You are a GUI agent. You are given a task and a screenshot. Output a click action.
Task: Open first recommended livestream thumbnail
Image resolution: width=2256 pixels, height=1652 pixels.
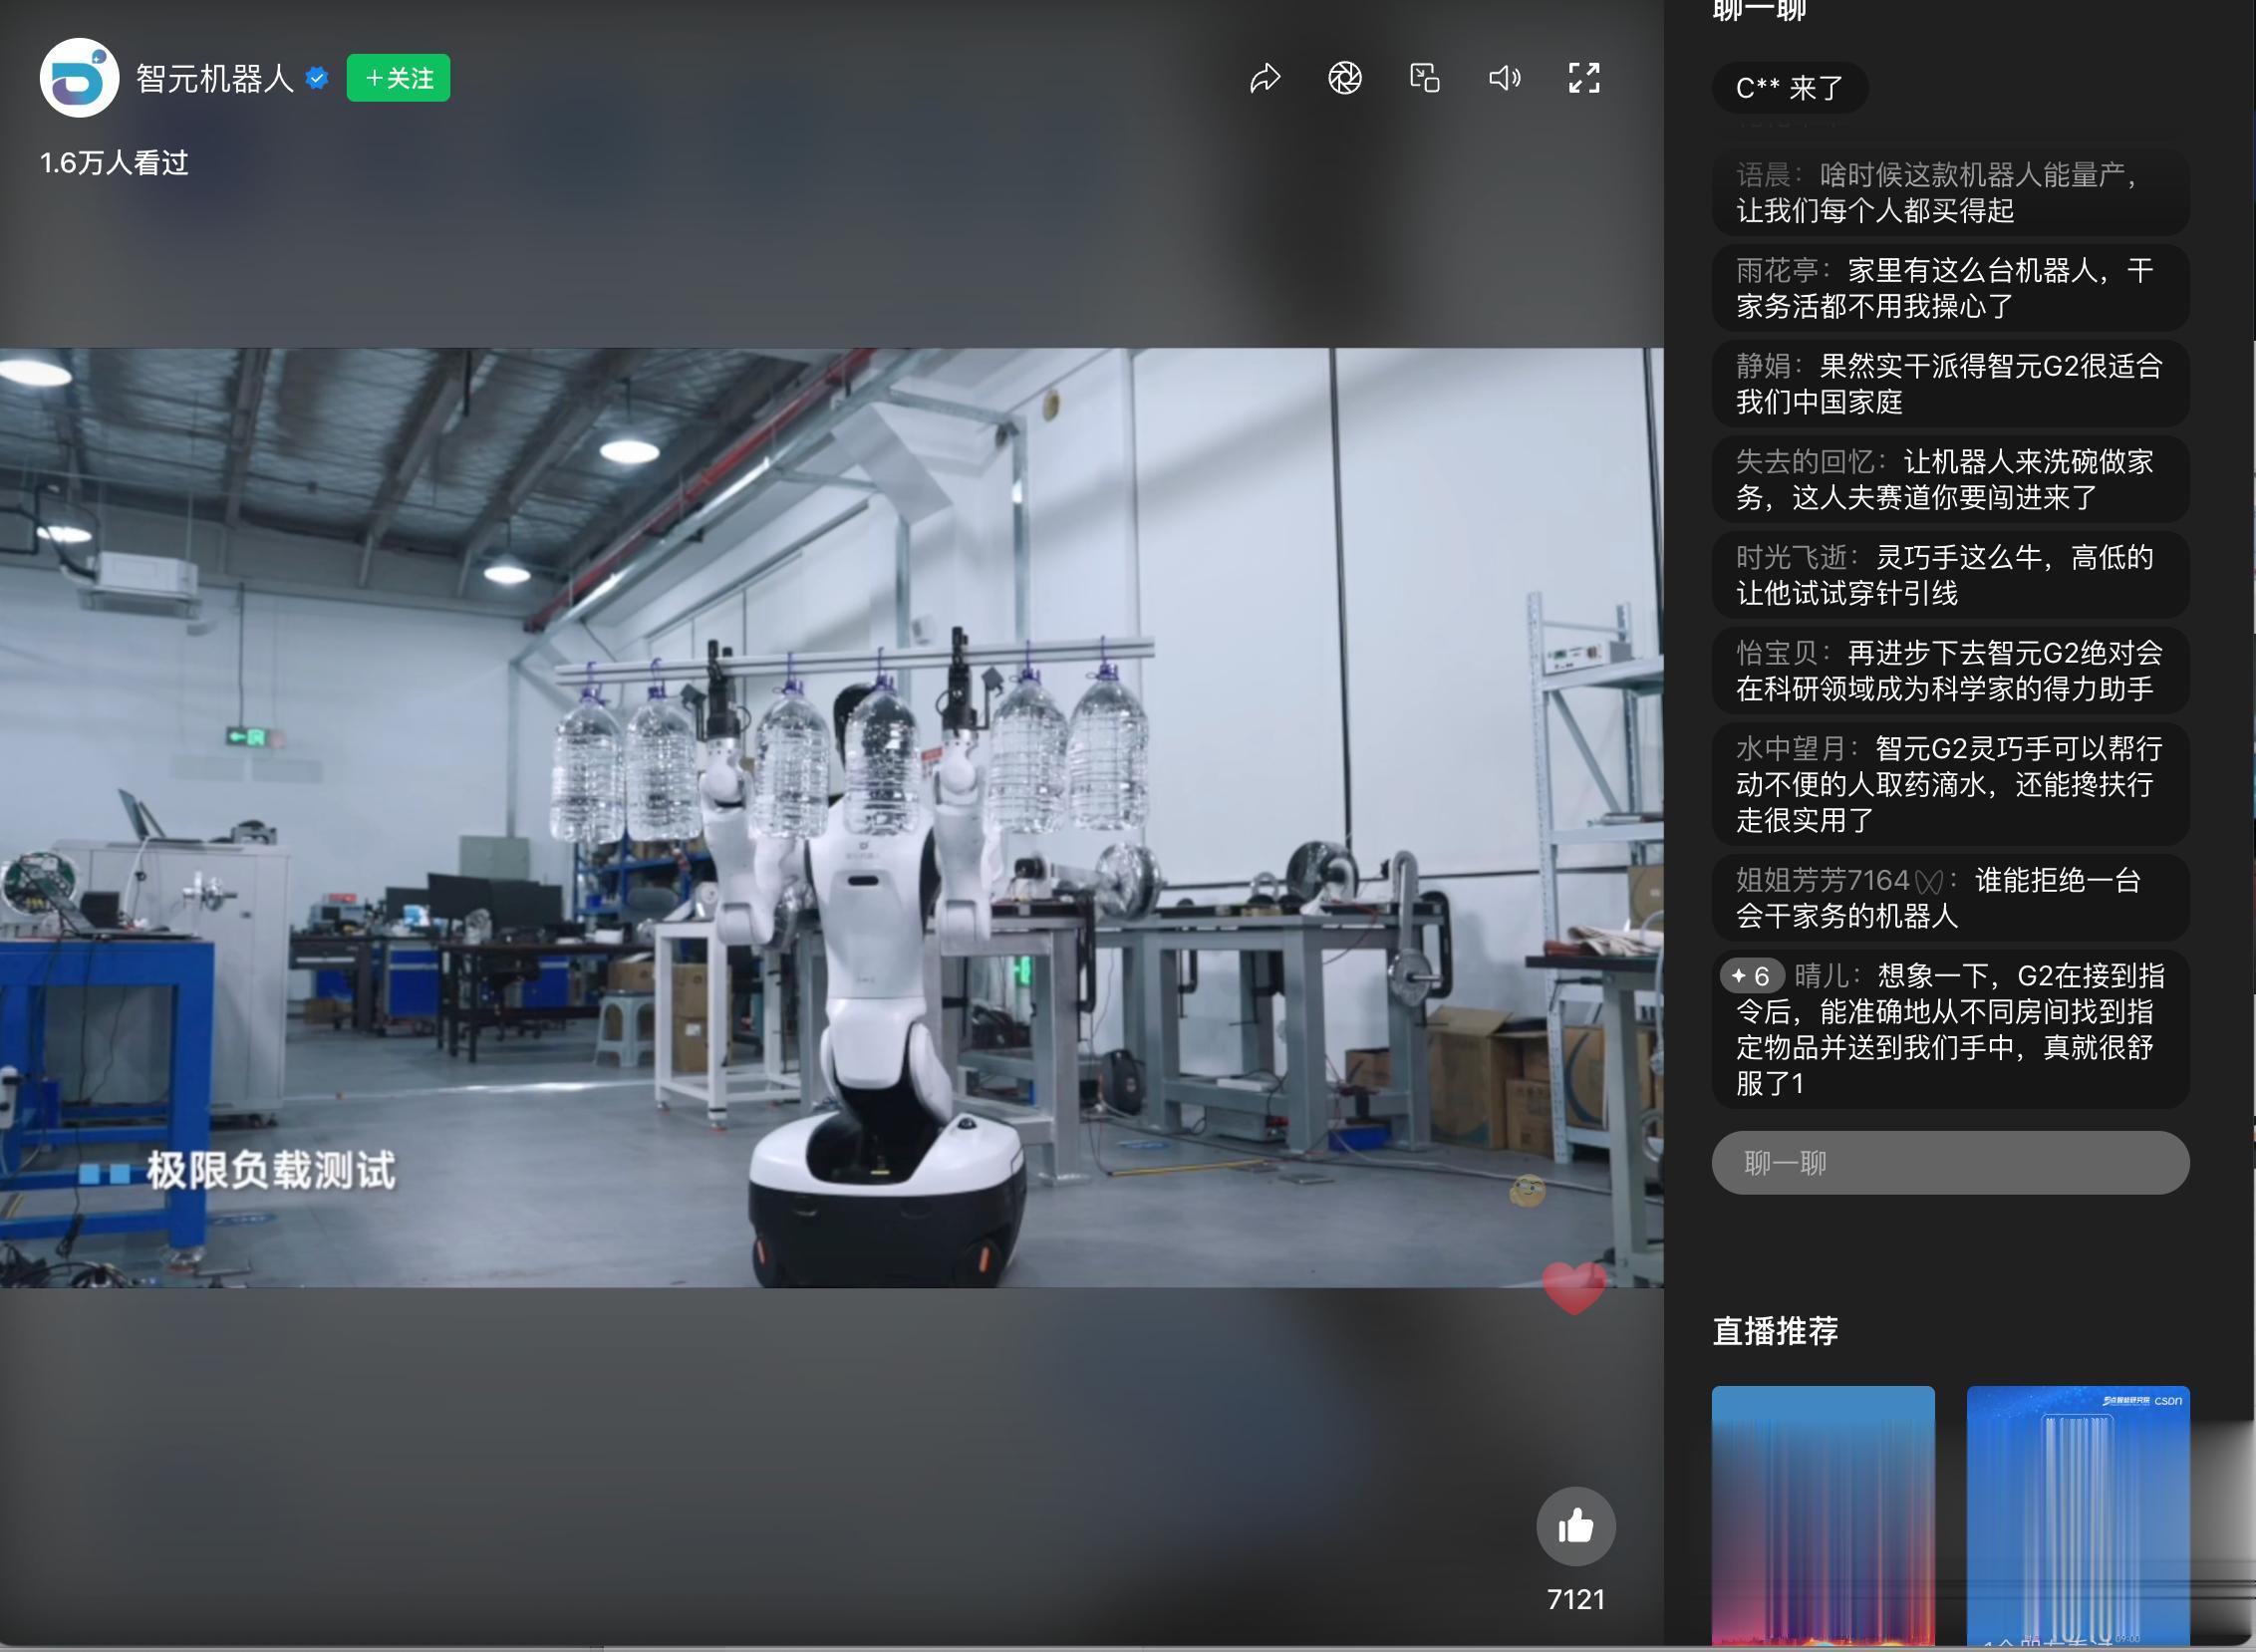(x=1822, y=1515)
